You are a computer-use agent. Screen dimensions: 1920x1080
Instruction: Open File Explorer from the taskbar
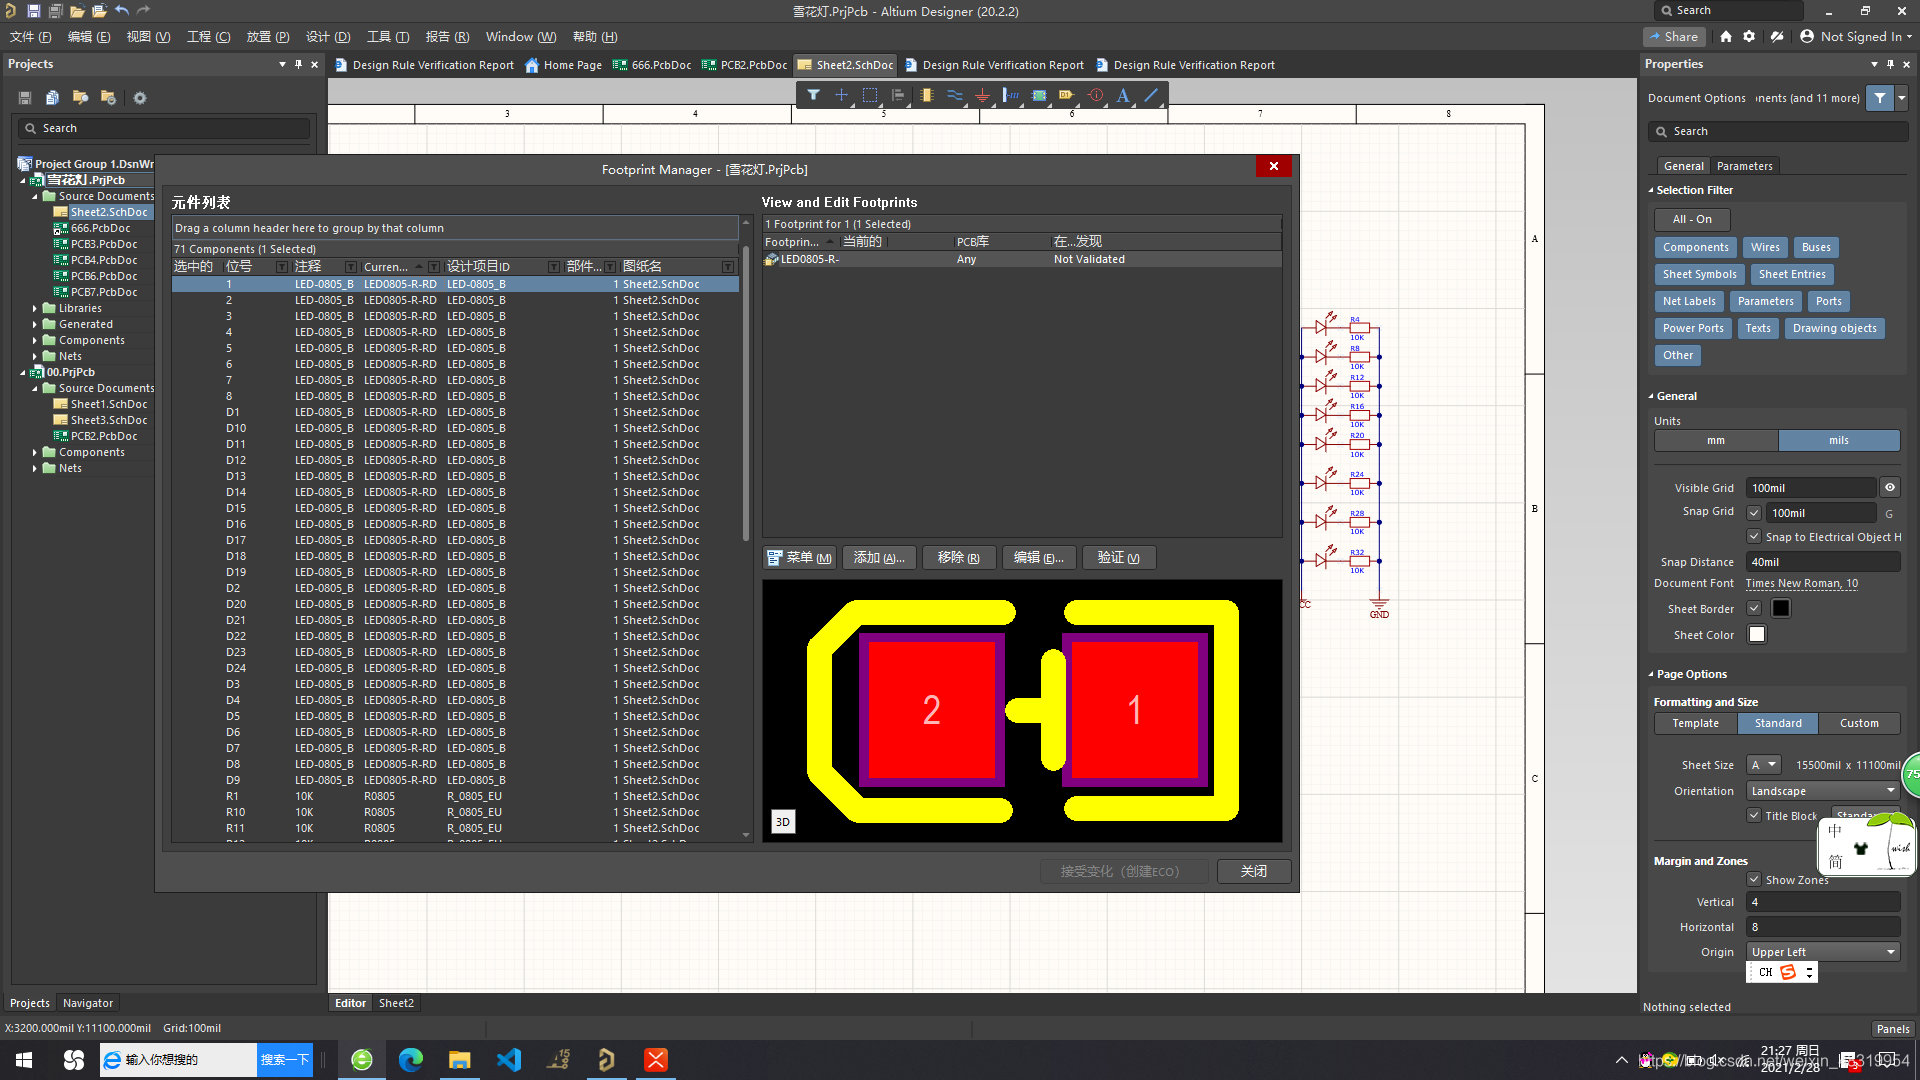click(x=460, y=1060)
